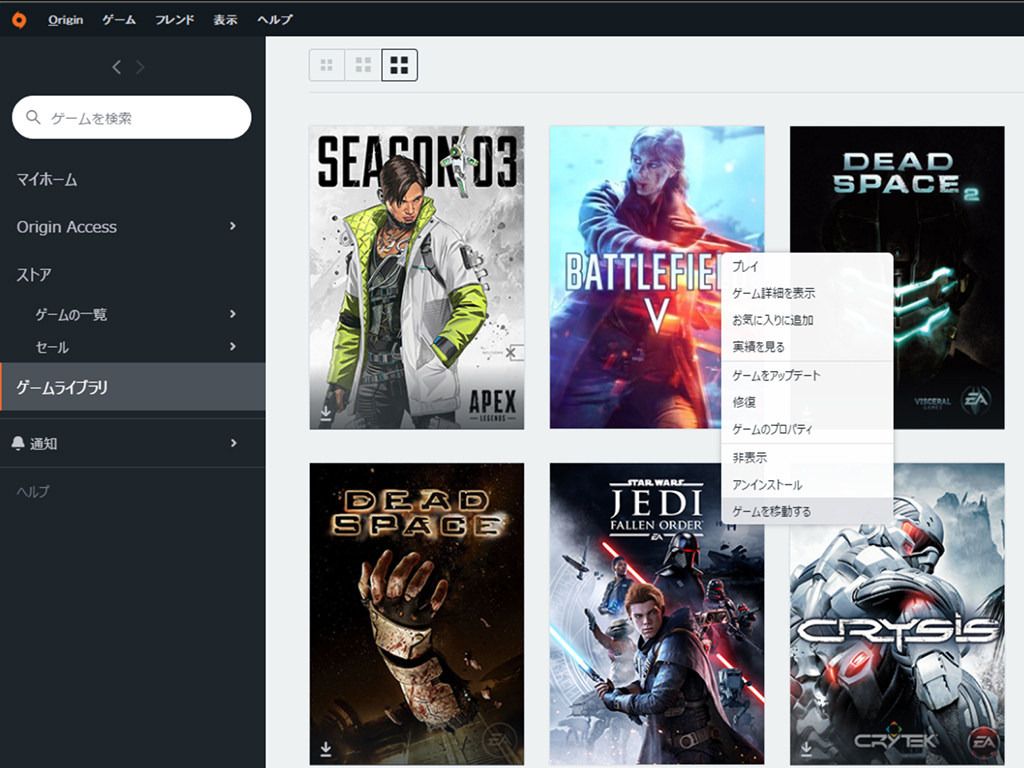1024x768 pixels.
Task: Open ヘルプ link in the sidebar
Action: click(33, 492)
